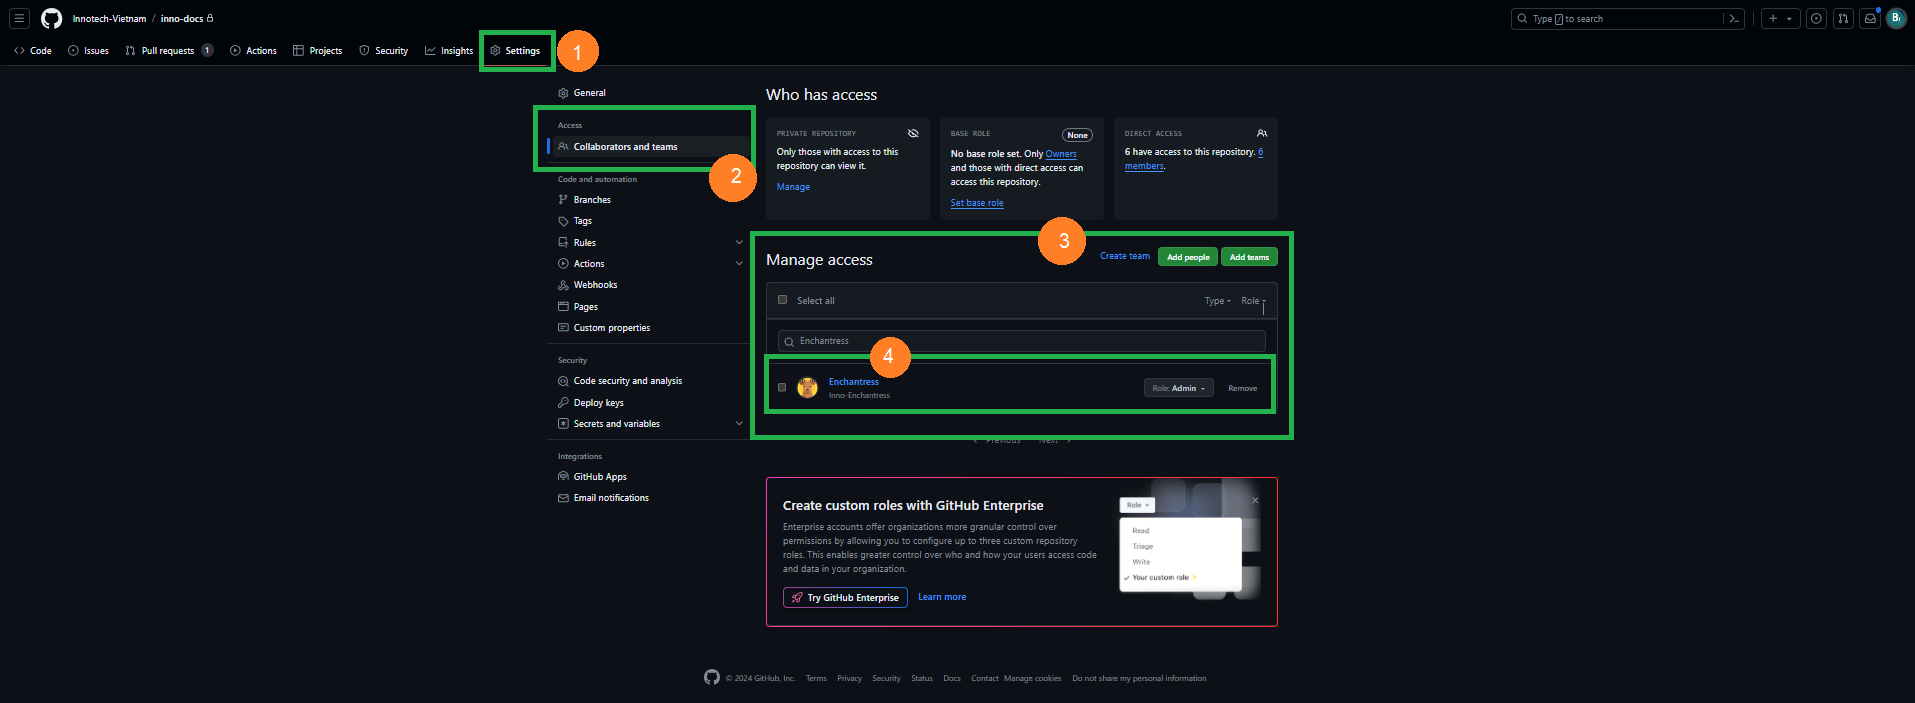Open the Terms footer link
Viewport: 1915px width, 703px height.
point(816,678)
